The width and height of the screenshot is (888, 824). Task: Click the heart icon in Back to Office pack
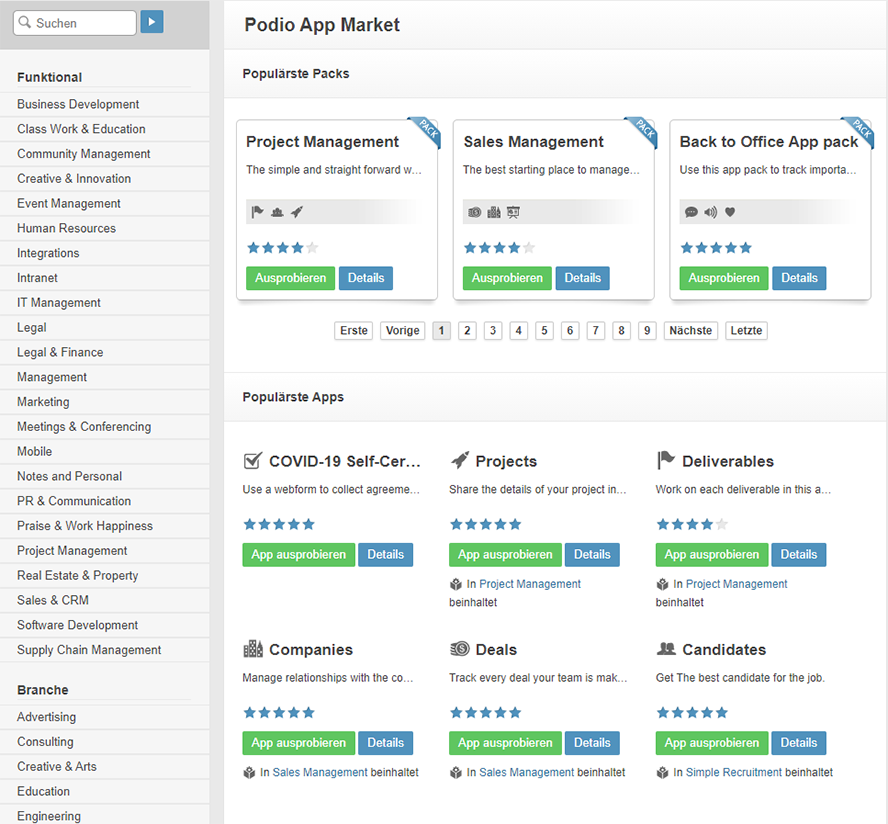click(x=730, y=212)
